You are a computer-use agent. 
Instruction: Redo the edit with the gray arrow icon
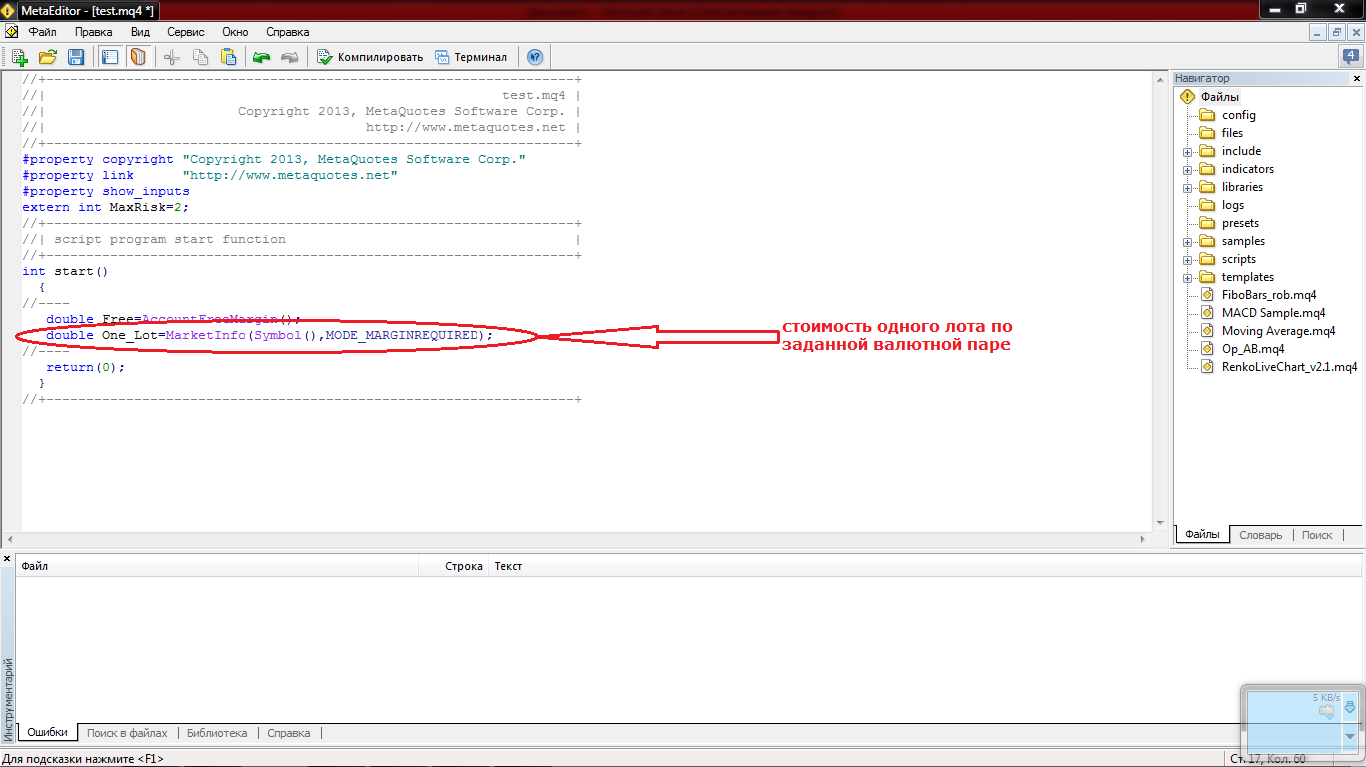click(x=289, y=57)
